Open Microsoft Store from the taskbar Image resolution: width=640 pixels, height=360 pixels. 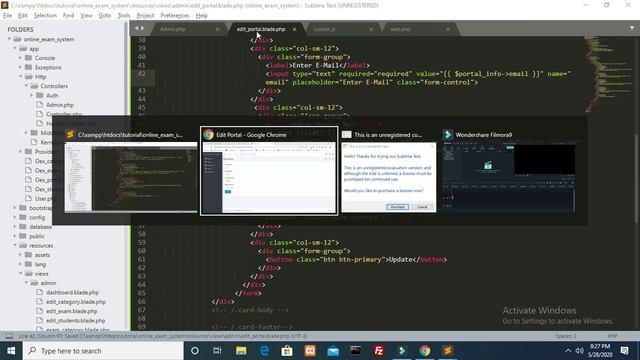(287, 351)
